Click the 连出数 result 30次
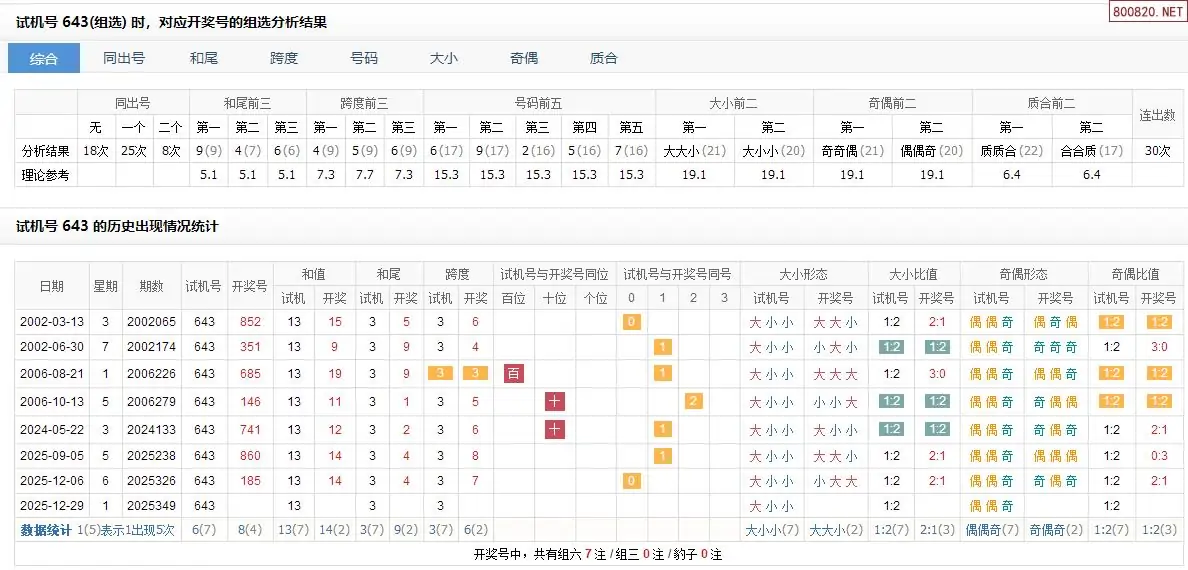Image resolution: width=1188 pixels, height=570 pixels. coord(1157,151)
